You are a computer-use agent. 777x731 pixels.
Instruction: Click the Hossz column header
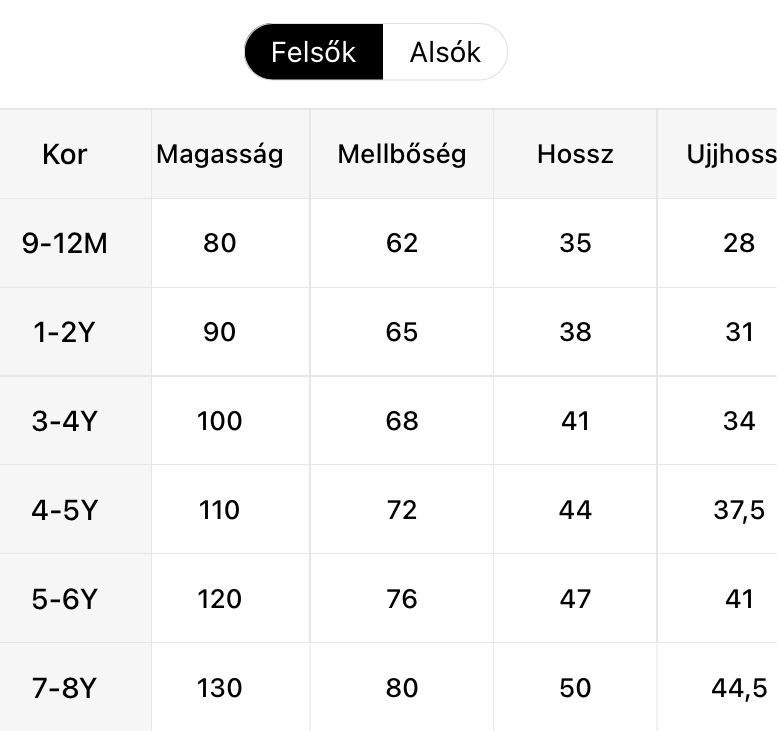click(575, 154)
